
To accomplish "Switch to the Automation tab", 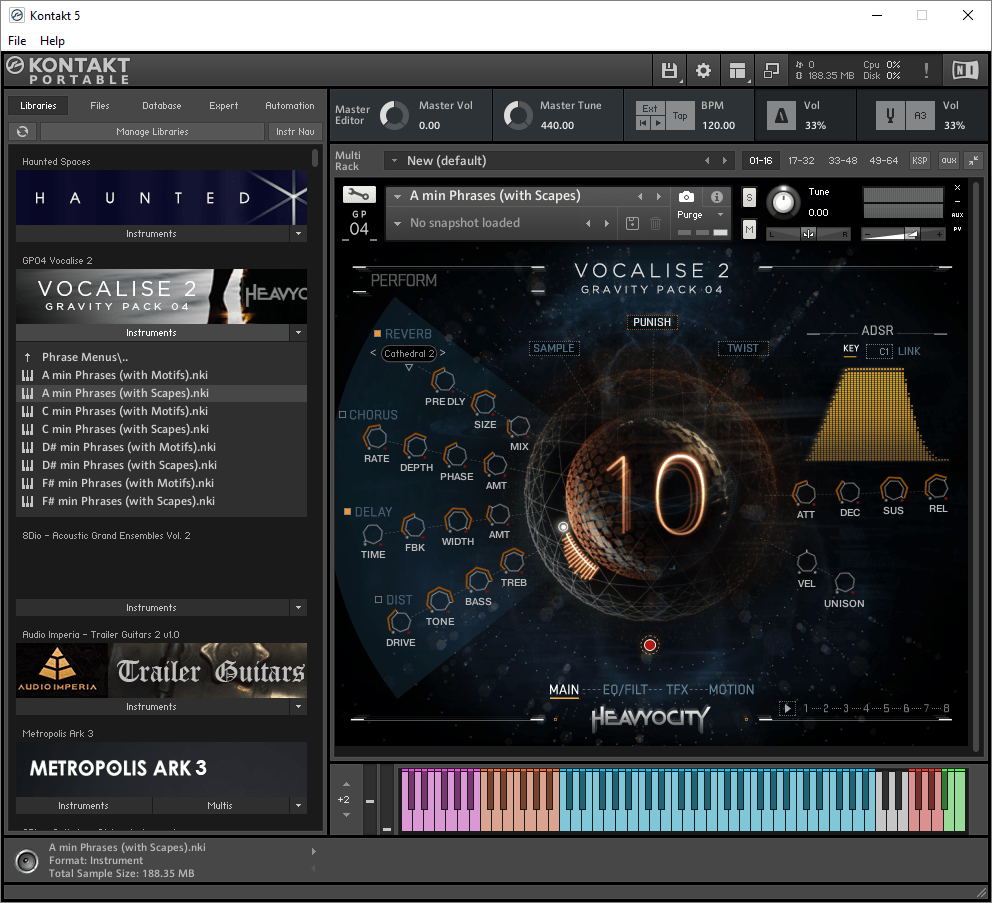I will click(290, 106).
